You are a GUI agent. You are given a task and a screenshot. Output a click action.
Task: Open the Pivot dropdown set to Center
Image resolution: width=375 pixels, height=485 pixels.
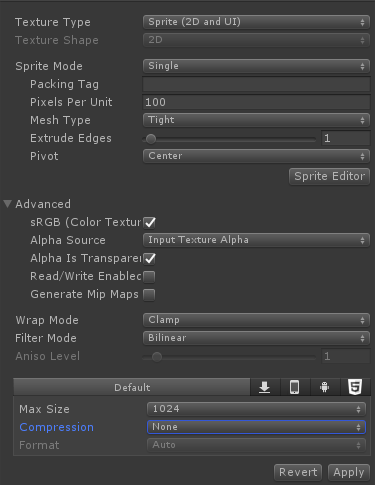tap(256, 156)
